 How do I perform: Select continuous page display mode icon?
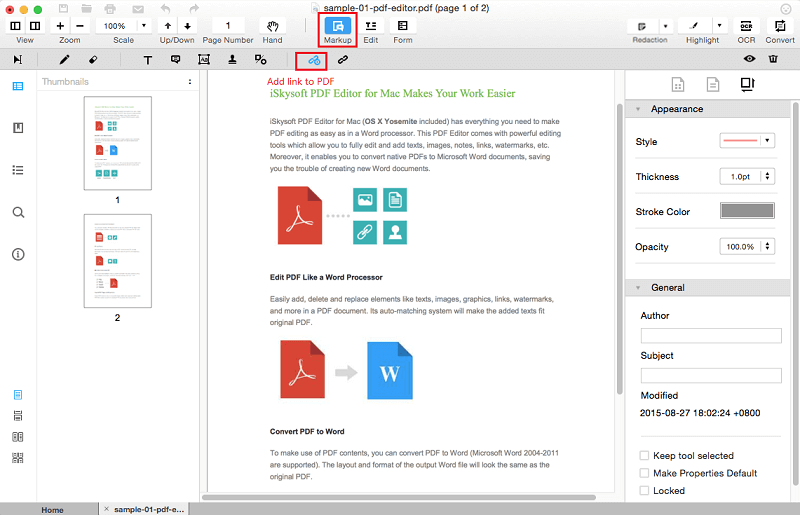[18, 415]
